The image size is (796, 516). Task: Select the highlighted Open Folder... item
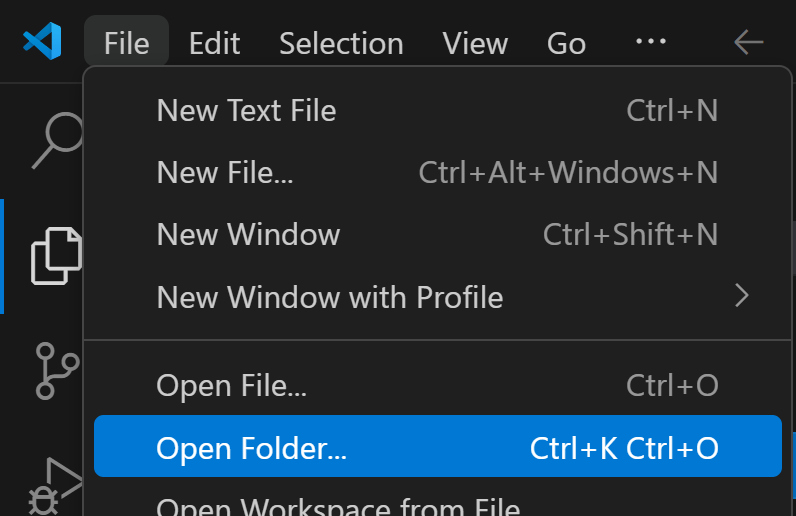tap(438, 446)
